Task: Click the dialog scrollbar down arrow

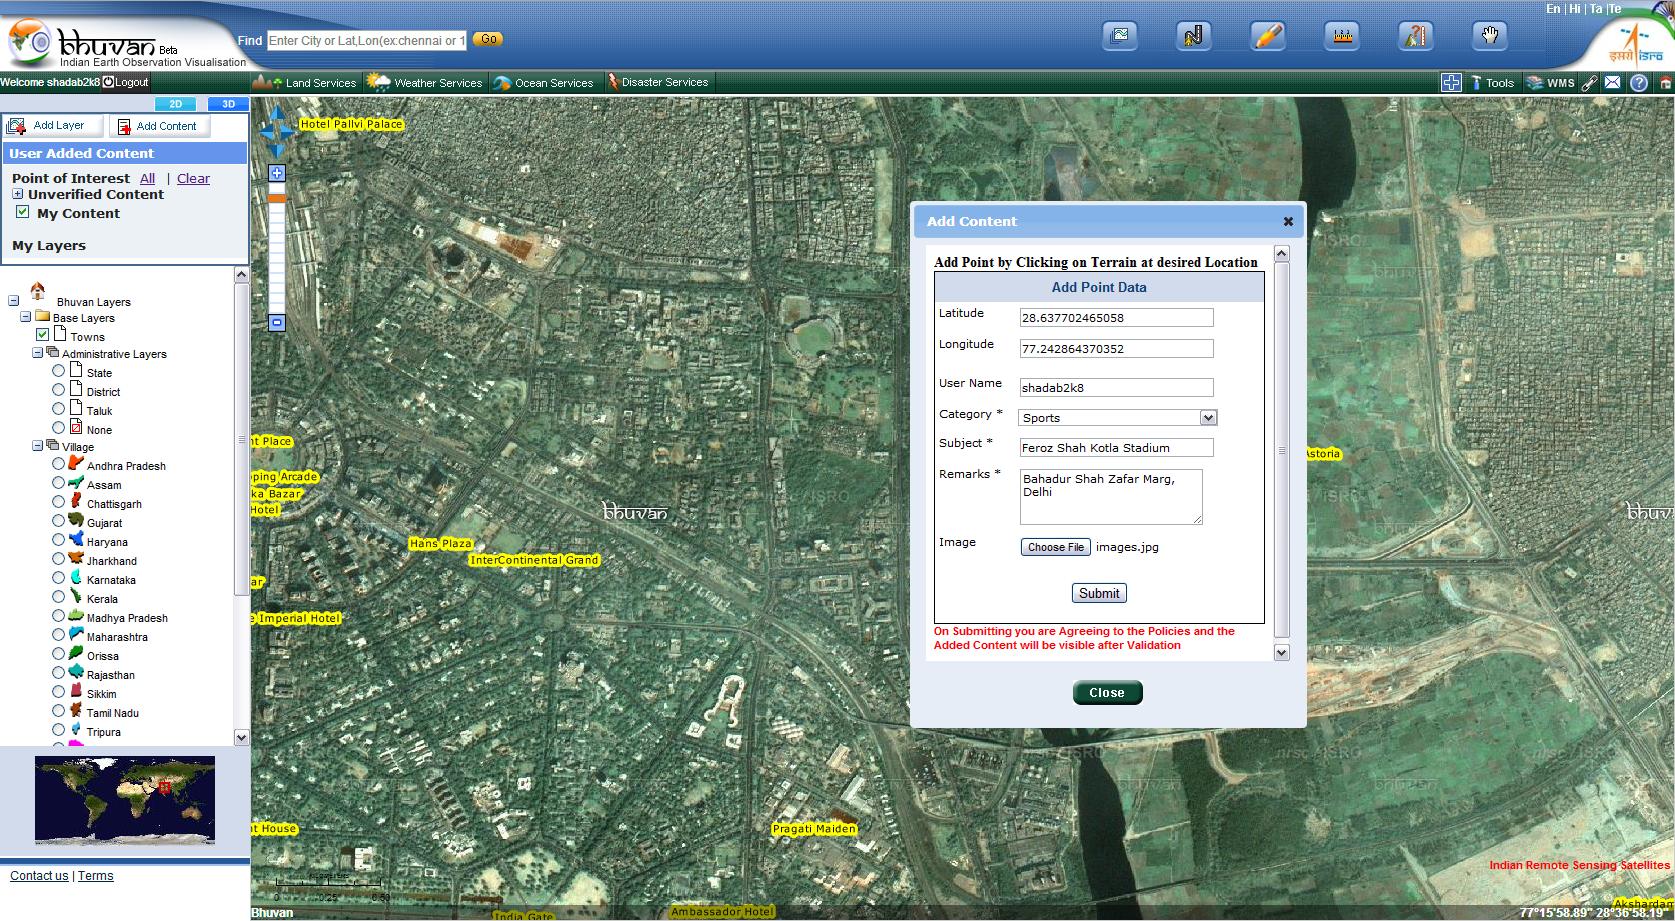Action: pyautogui.click(x=1282, y=652)
